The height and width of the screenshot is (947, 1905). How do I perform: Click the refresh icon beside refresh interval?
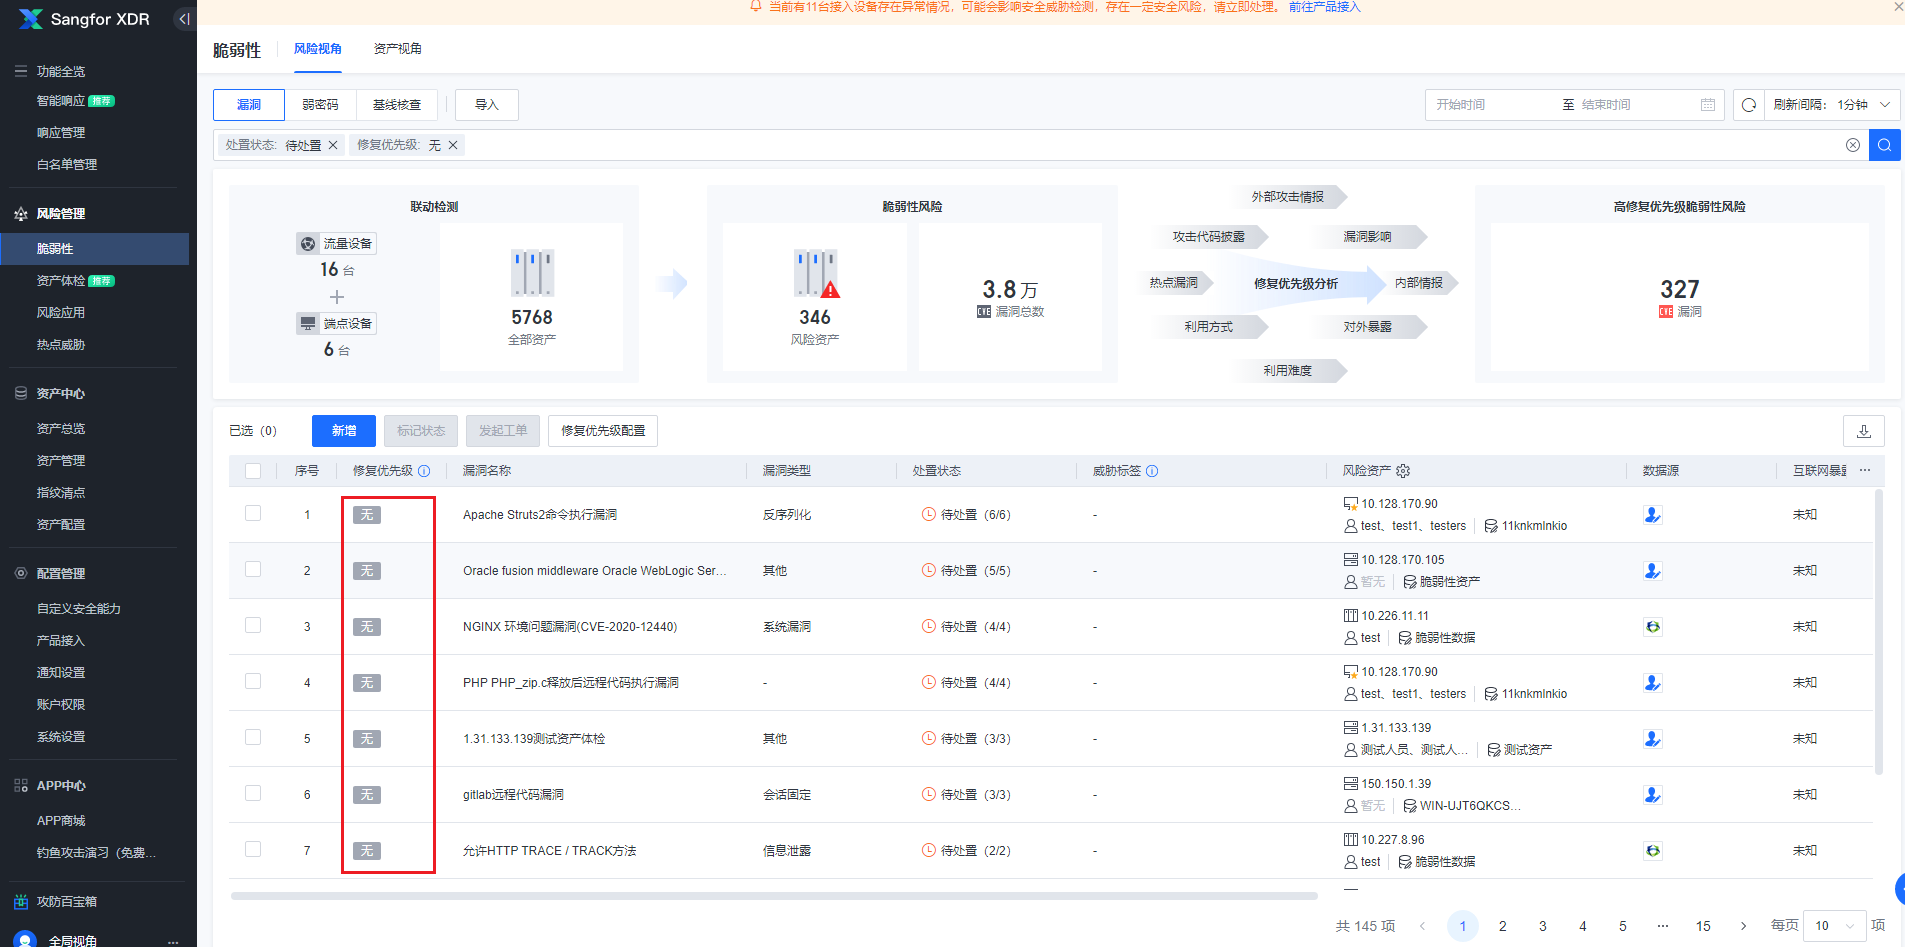[x=1748, y=105]
